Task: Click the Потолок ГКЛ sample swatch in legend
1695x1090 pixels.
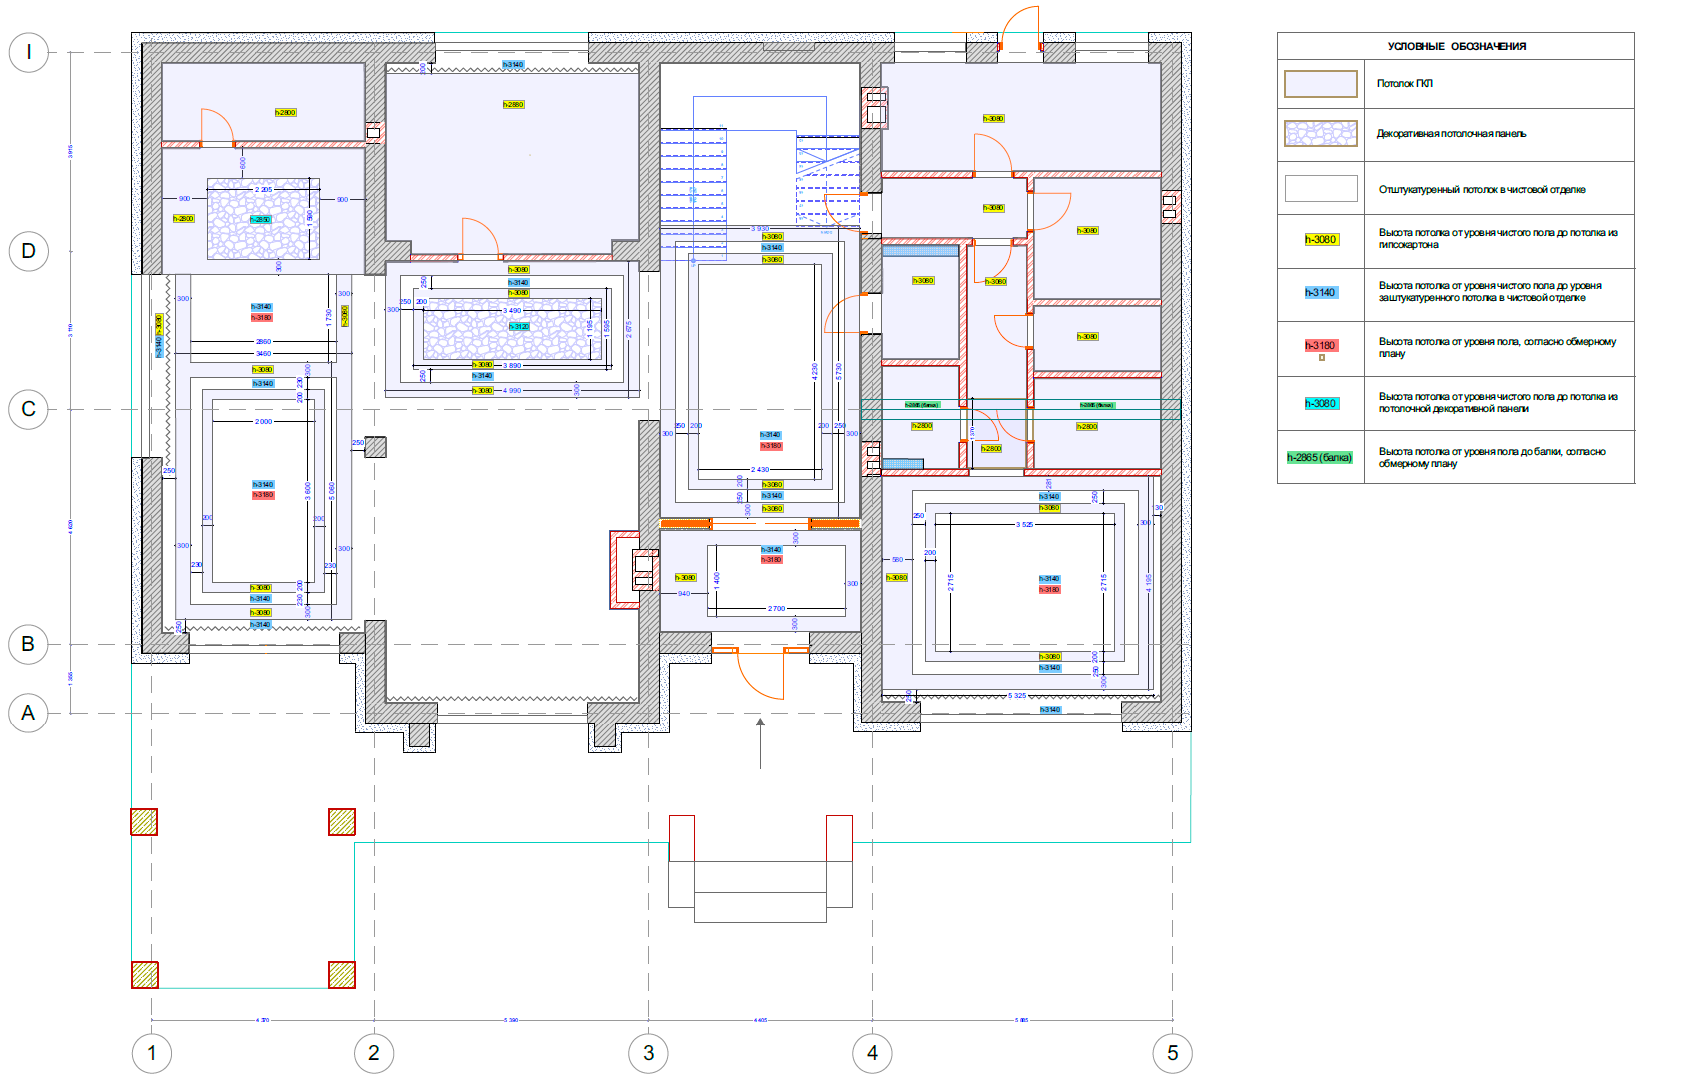Action: [x=1321, y=83]
